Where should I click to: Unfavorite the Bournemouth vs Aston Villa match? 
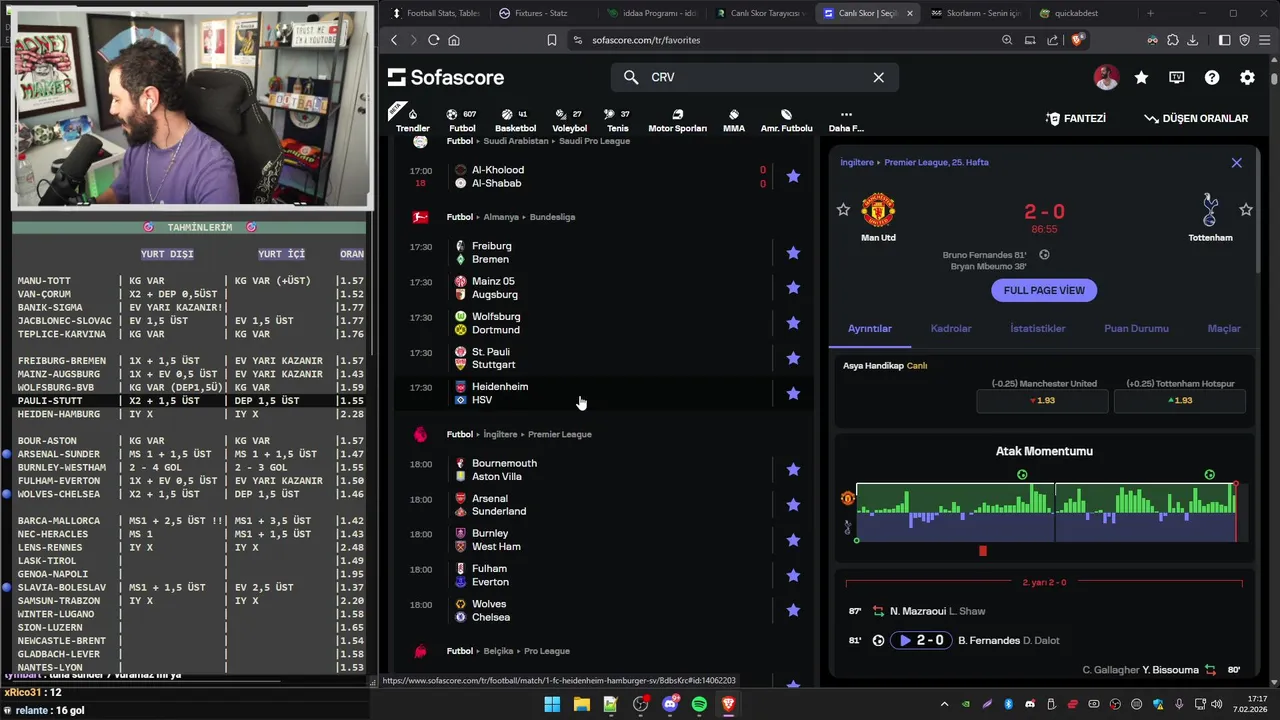click(x=793, y=470)
